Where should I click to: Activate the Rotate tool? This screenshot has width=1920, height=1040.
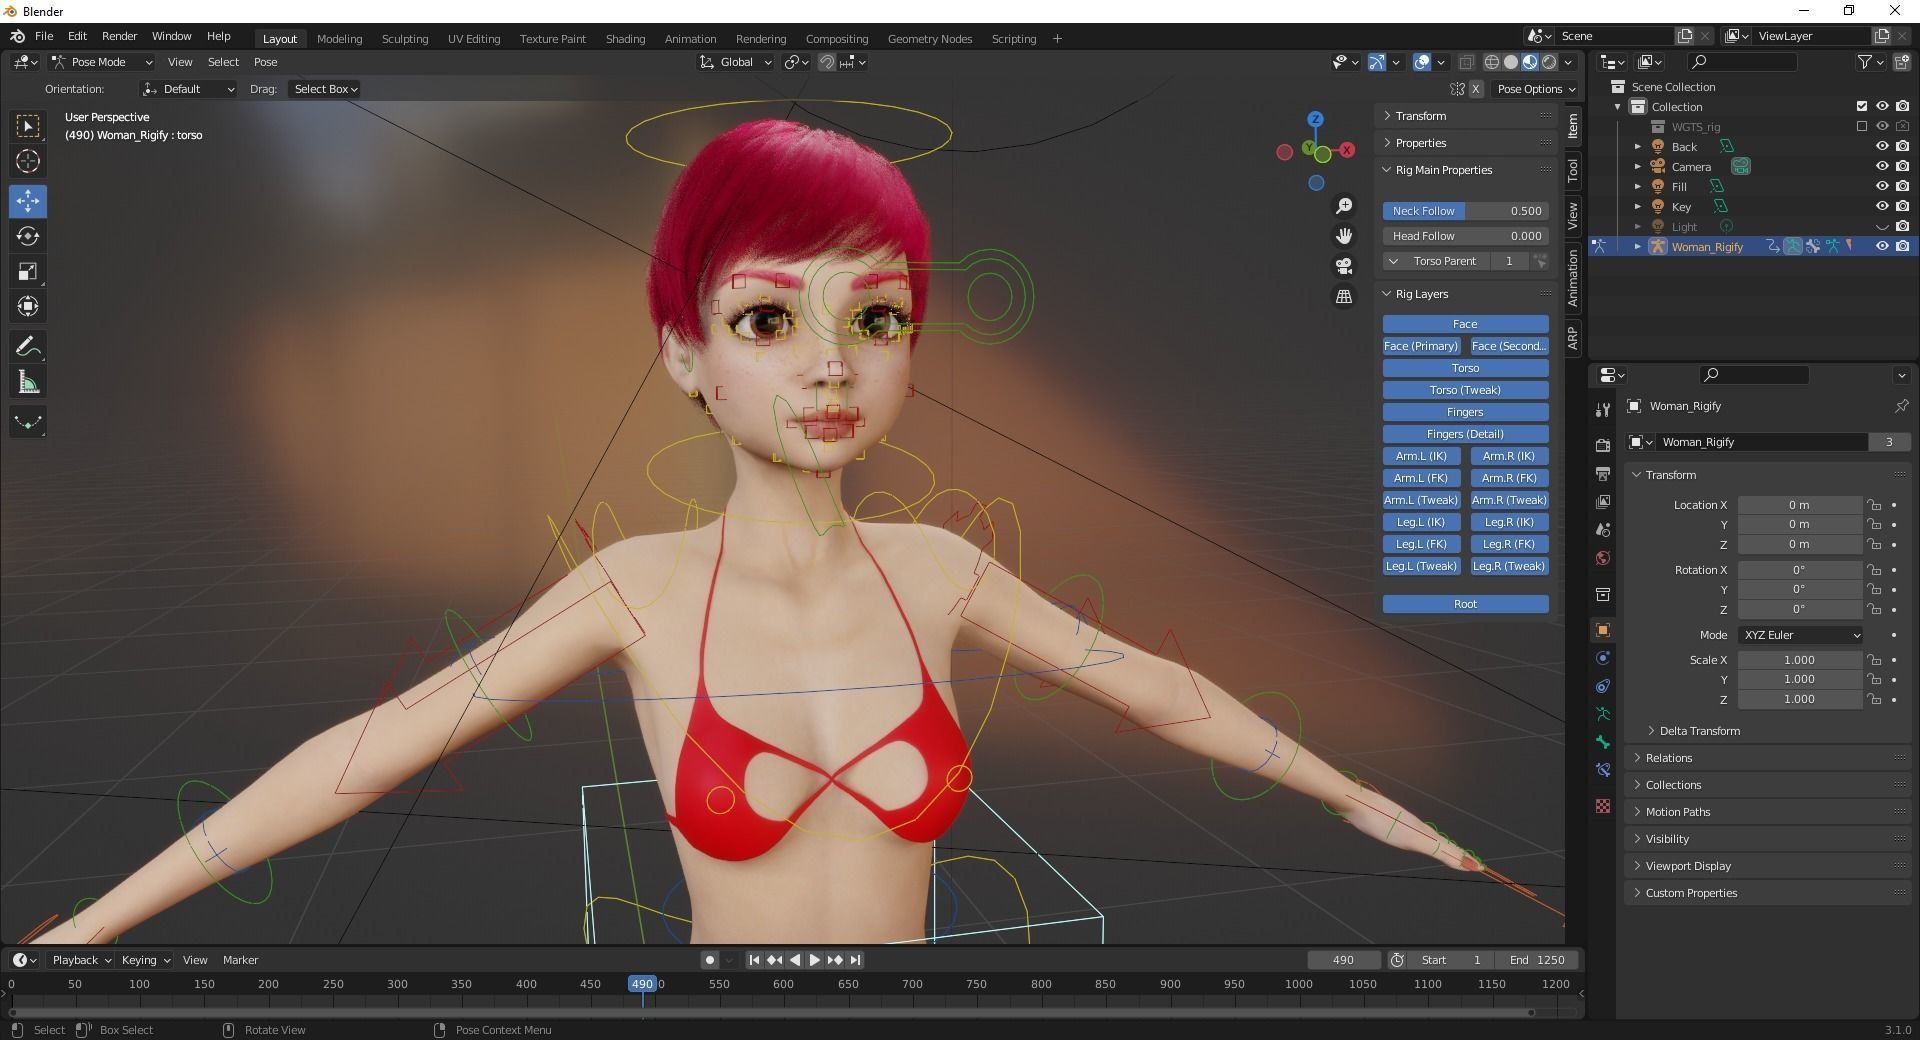28,236
